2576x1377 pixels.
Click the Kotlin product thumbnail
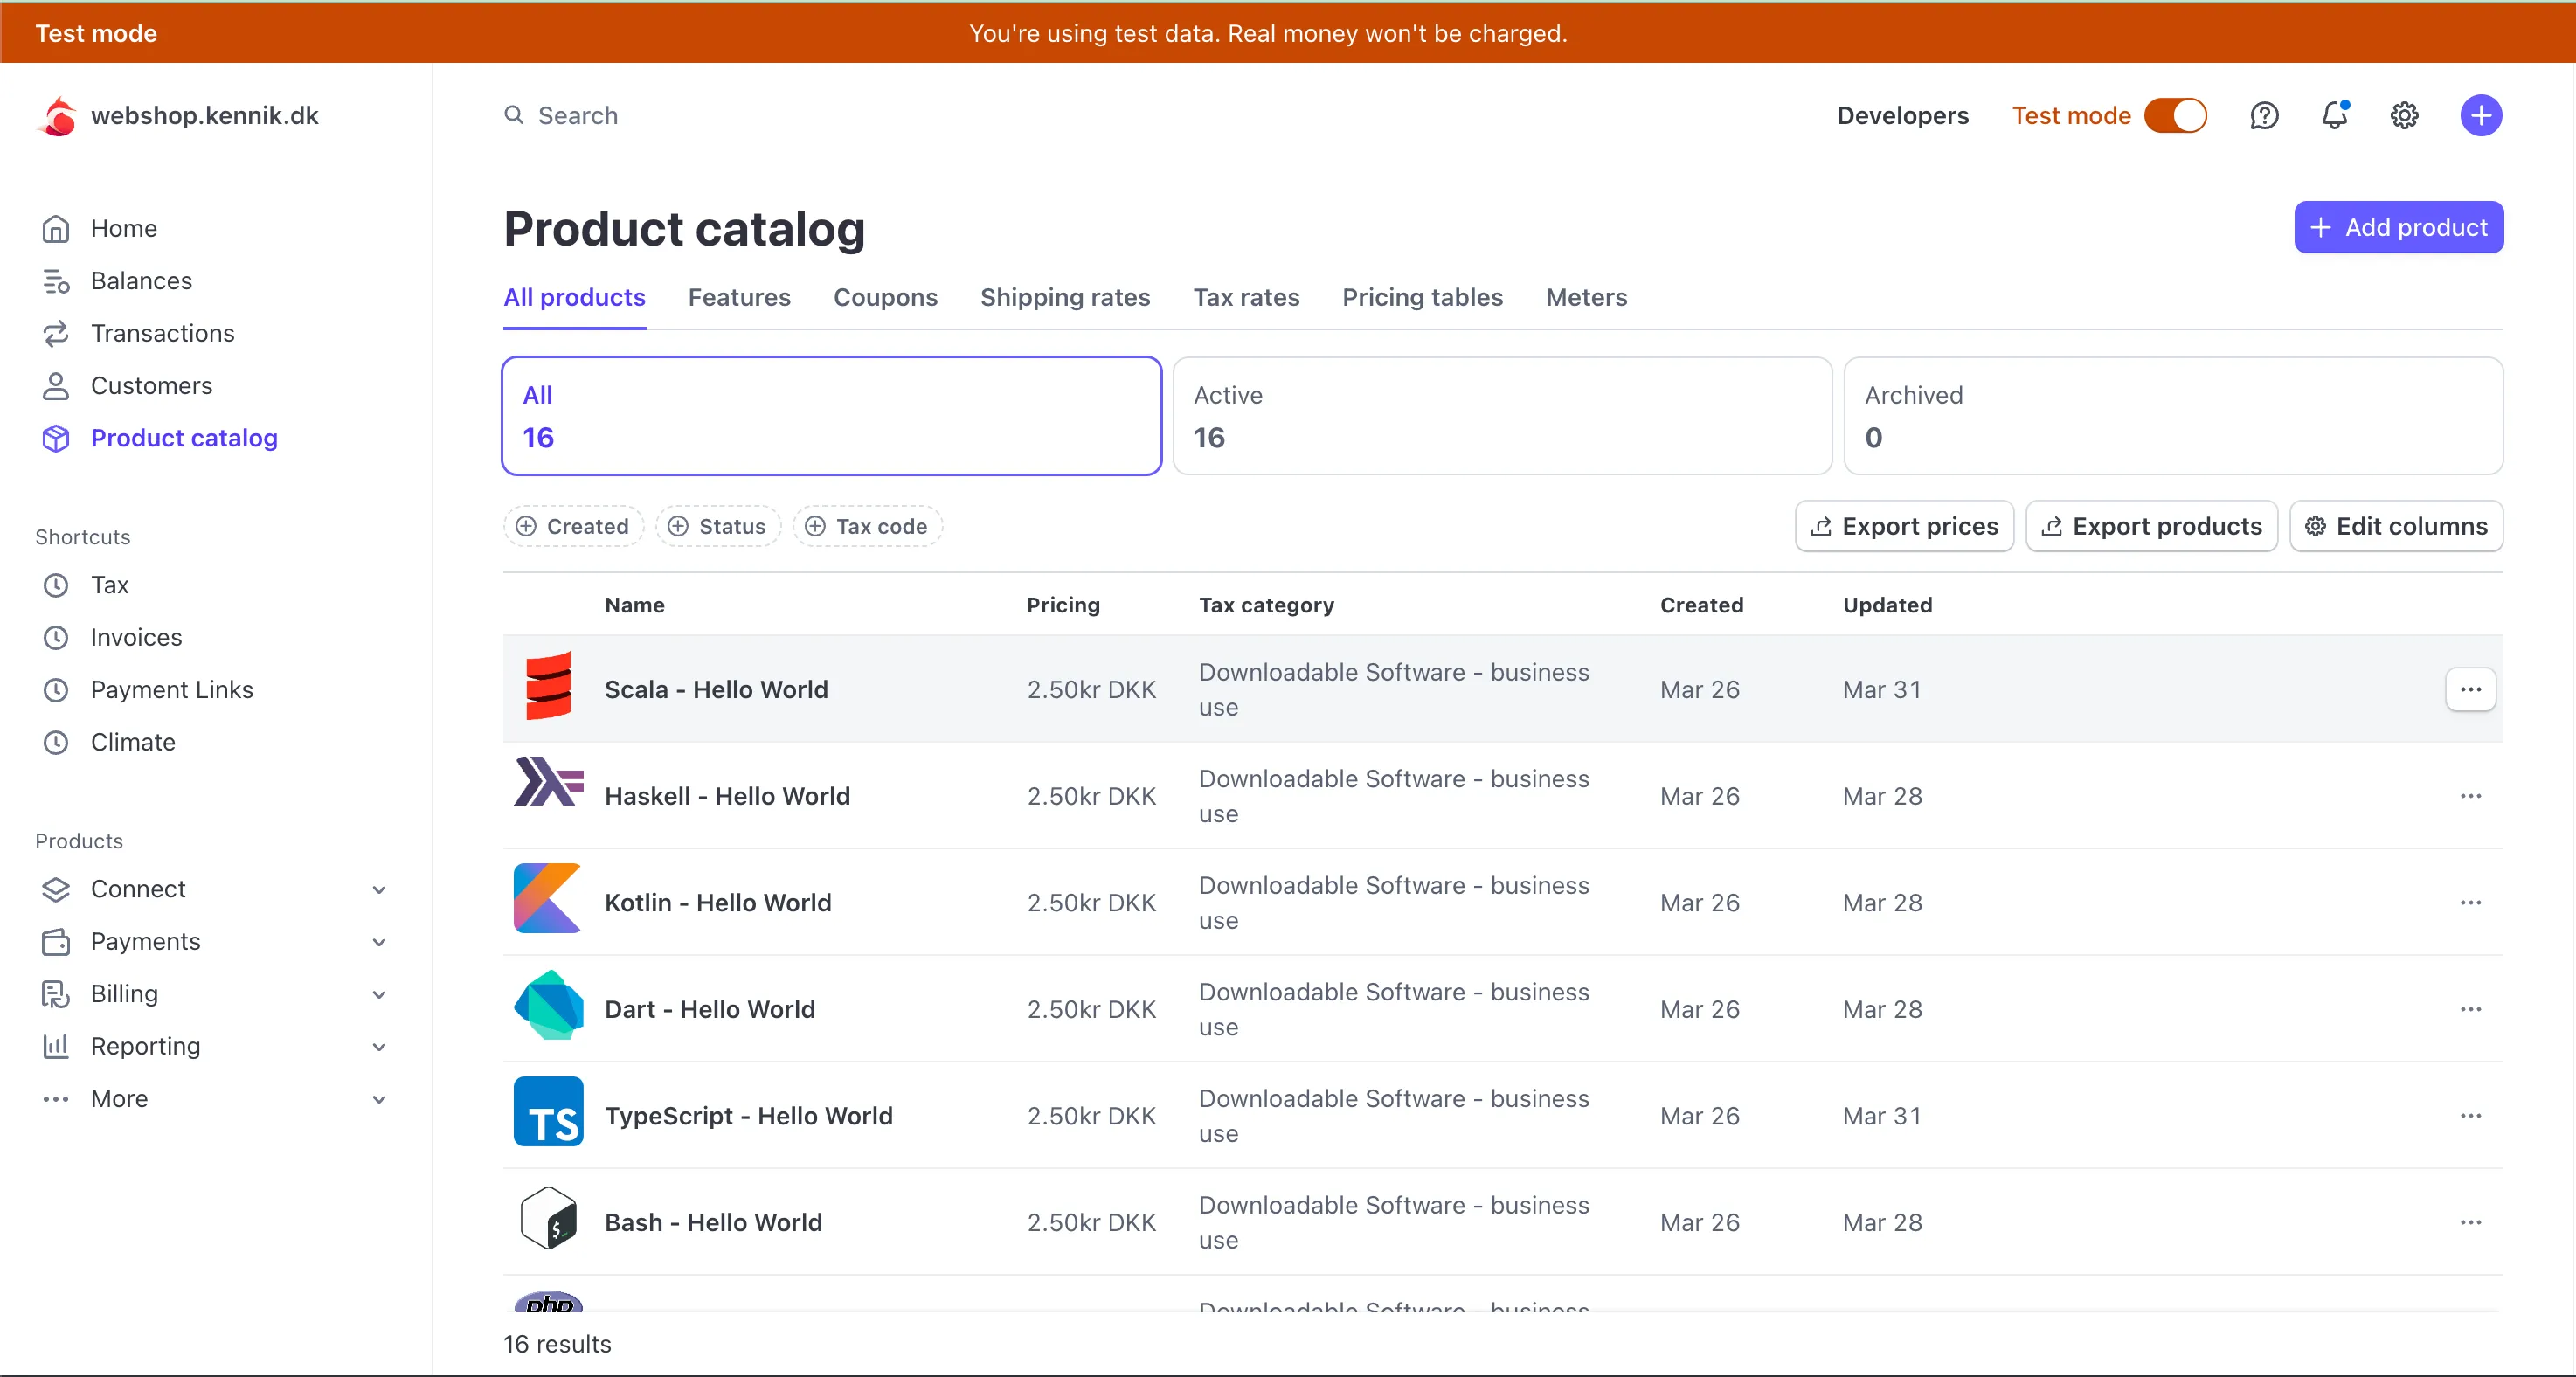coord(548,898)
